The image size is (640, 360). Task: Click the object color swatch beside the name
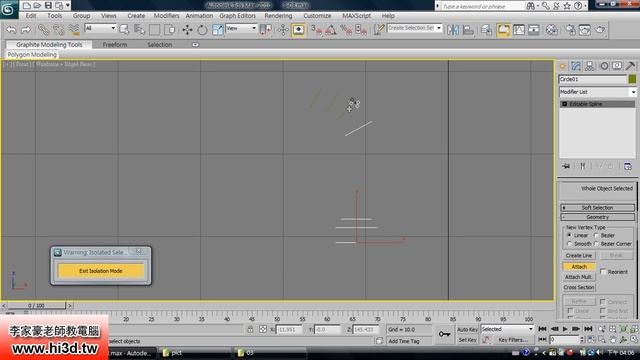pos(632,79)
